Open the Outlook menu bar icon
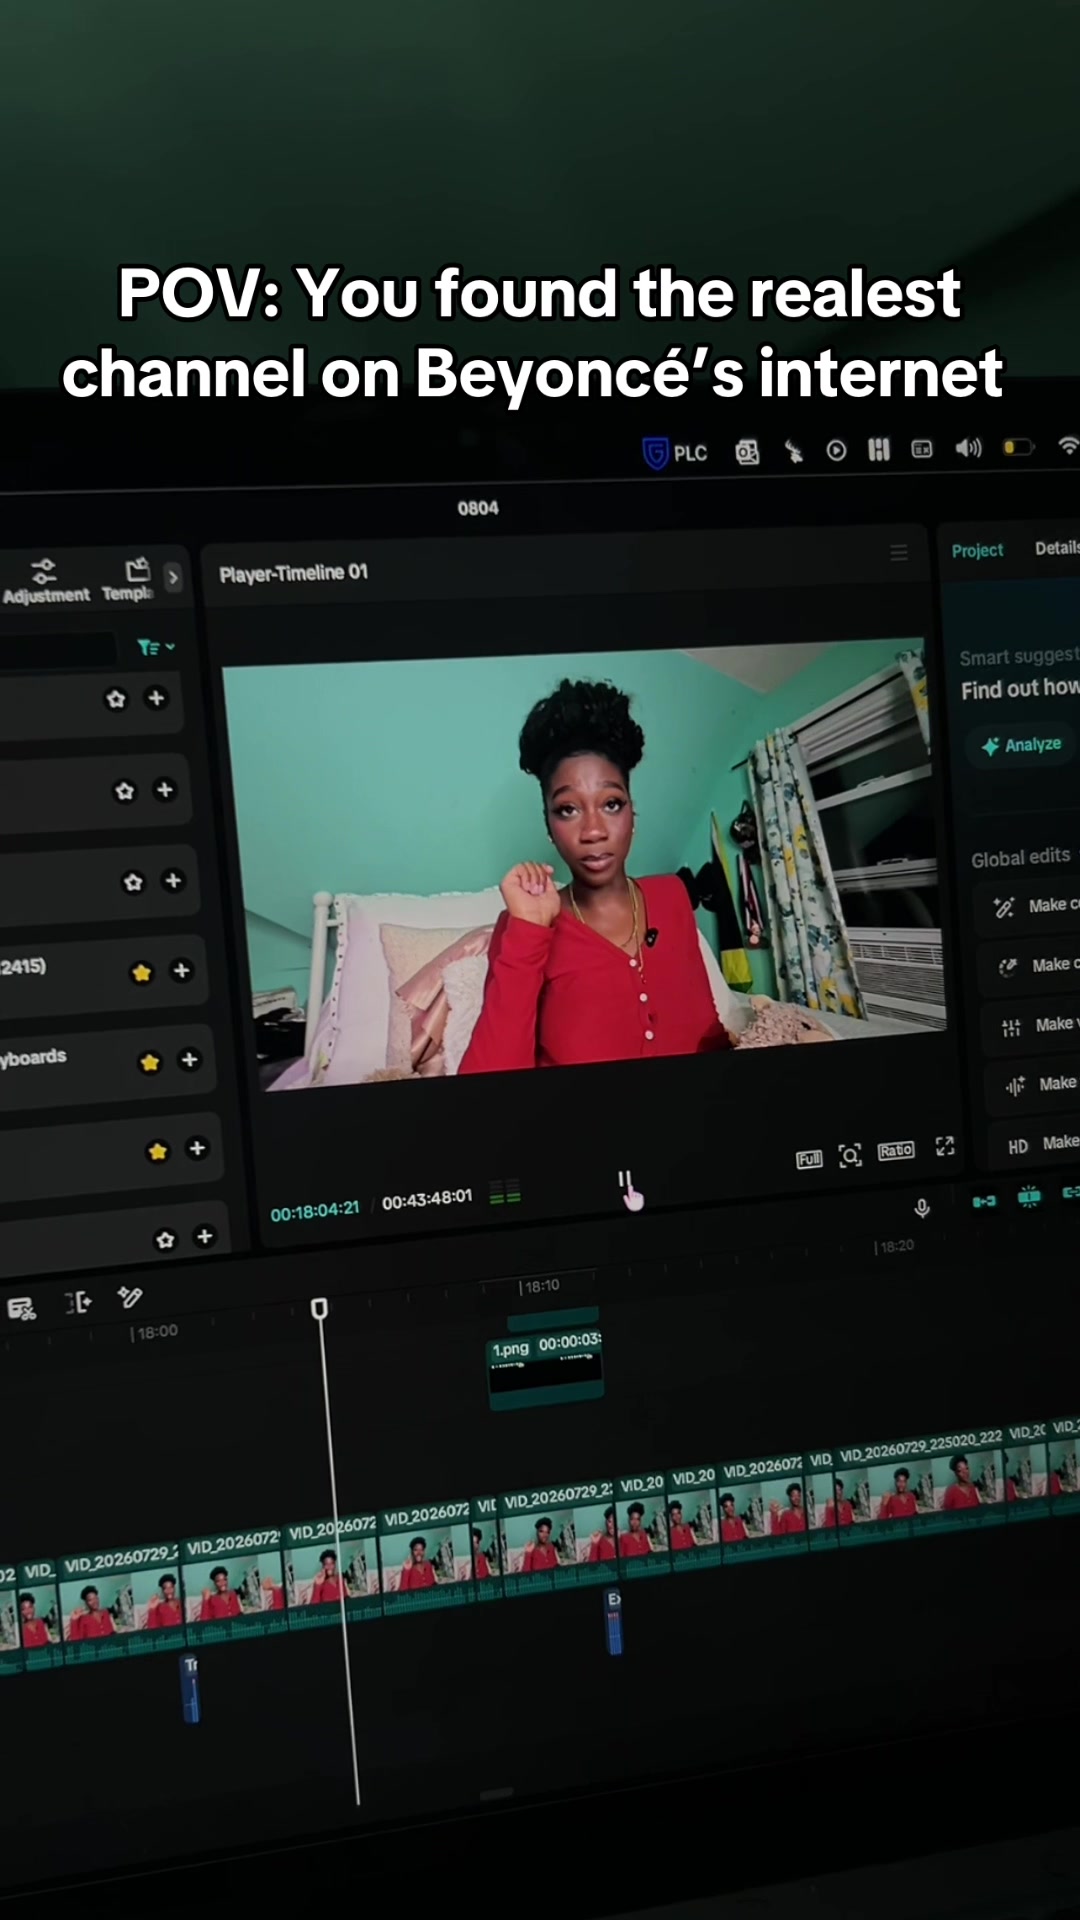The height and width of the screenshot is (1920, 1080). (x=747, y=453)
